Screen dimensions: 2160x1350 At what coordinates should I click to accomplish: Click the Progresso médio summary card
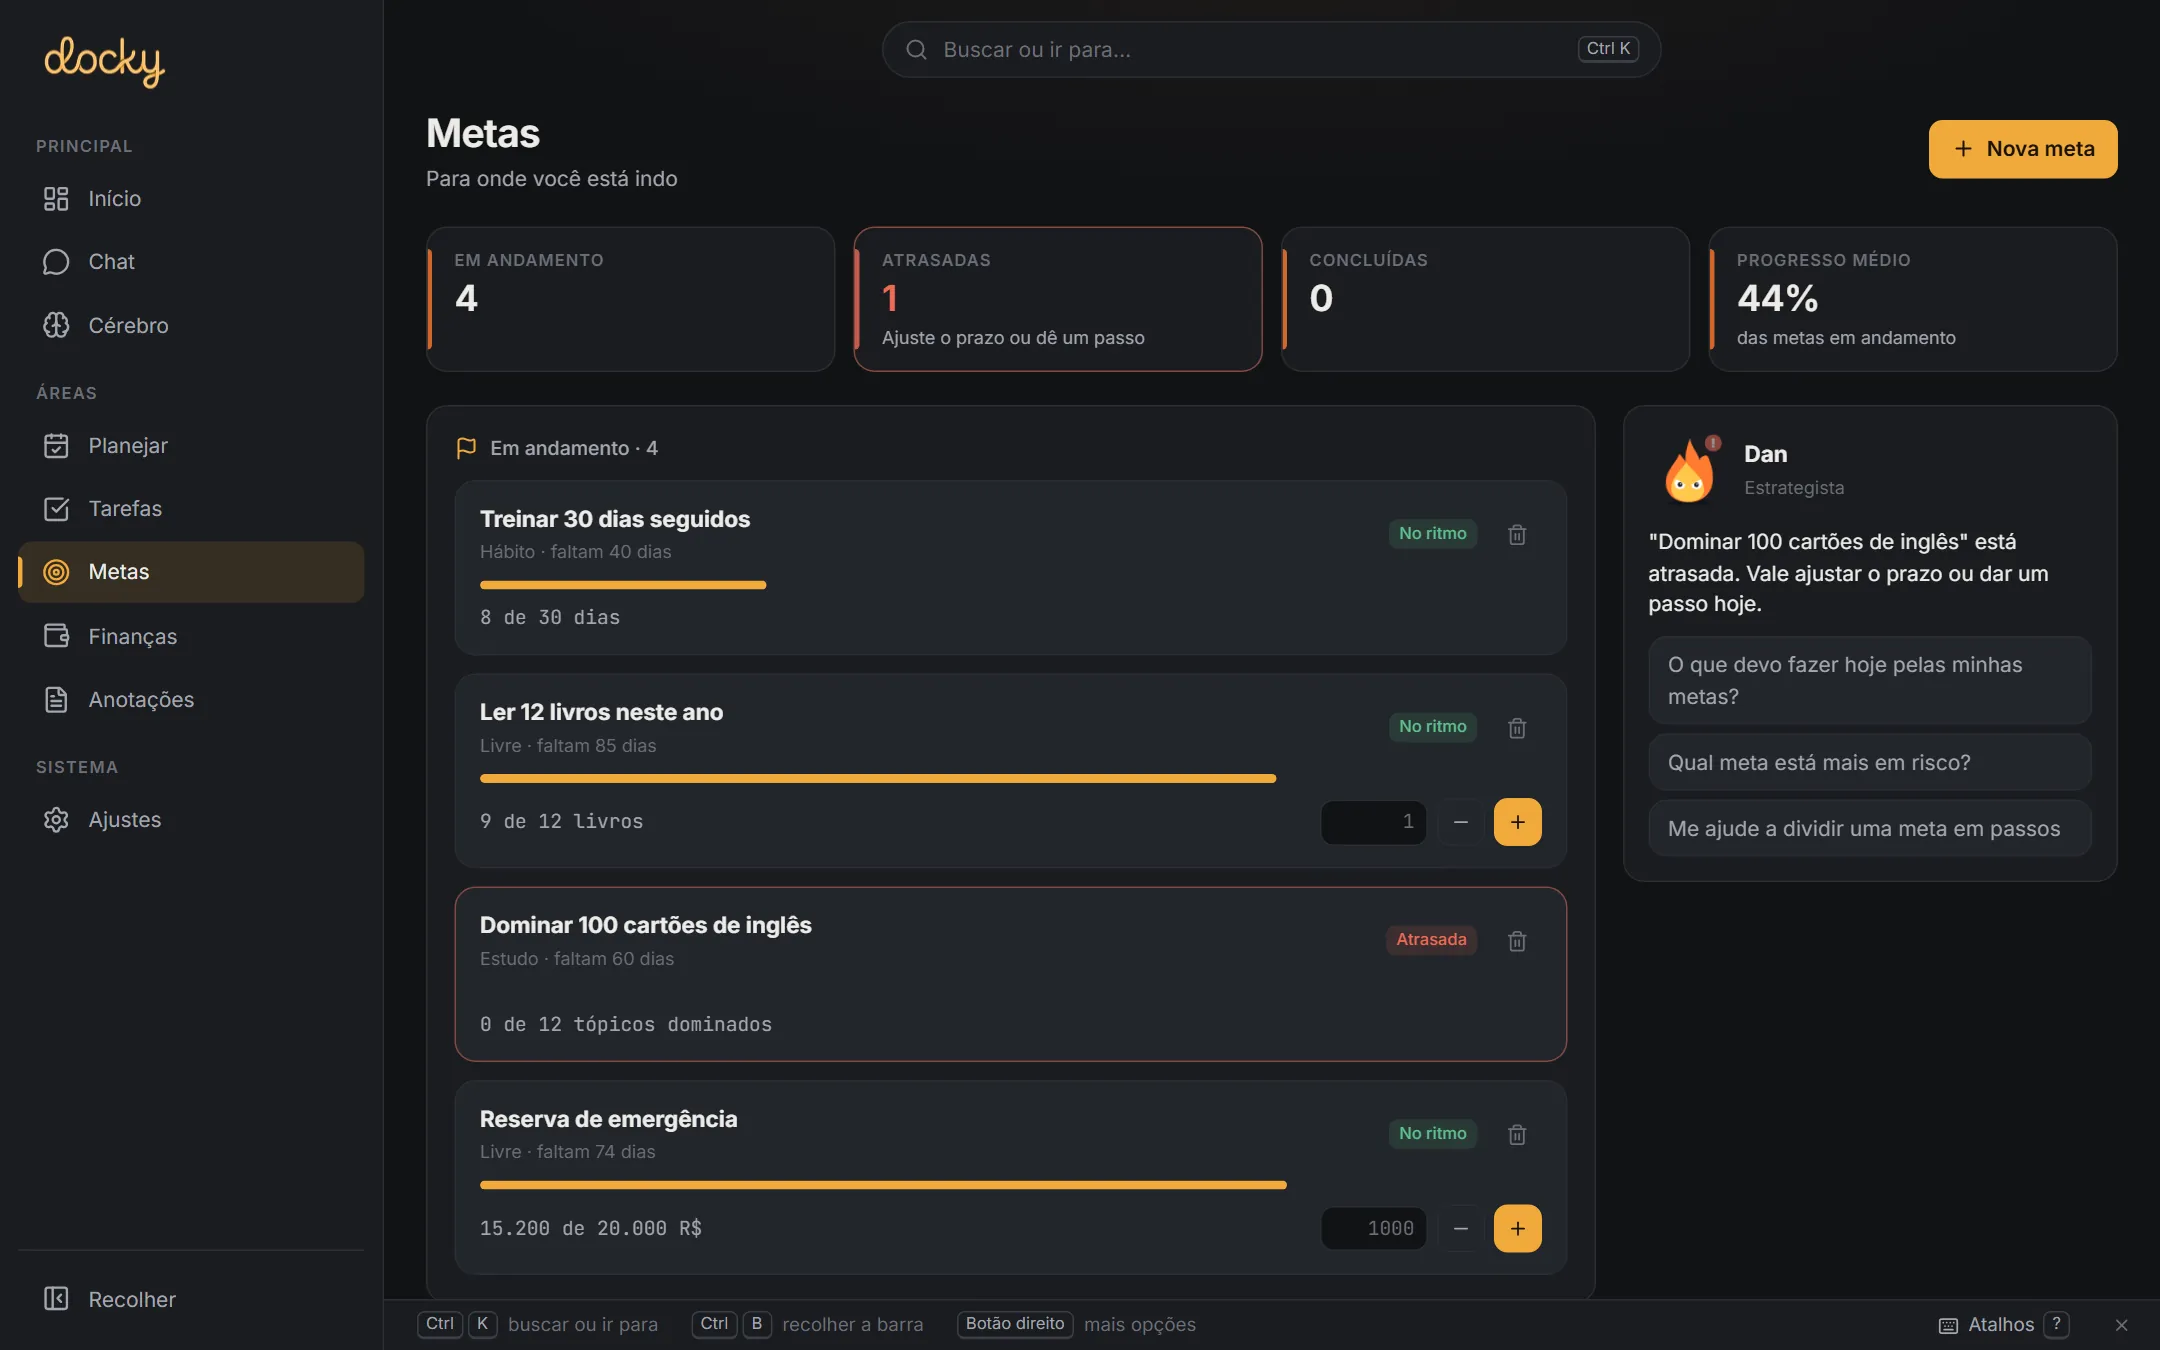pos(1913,299)
